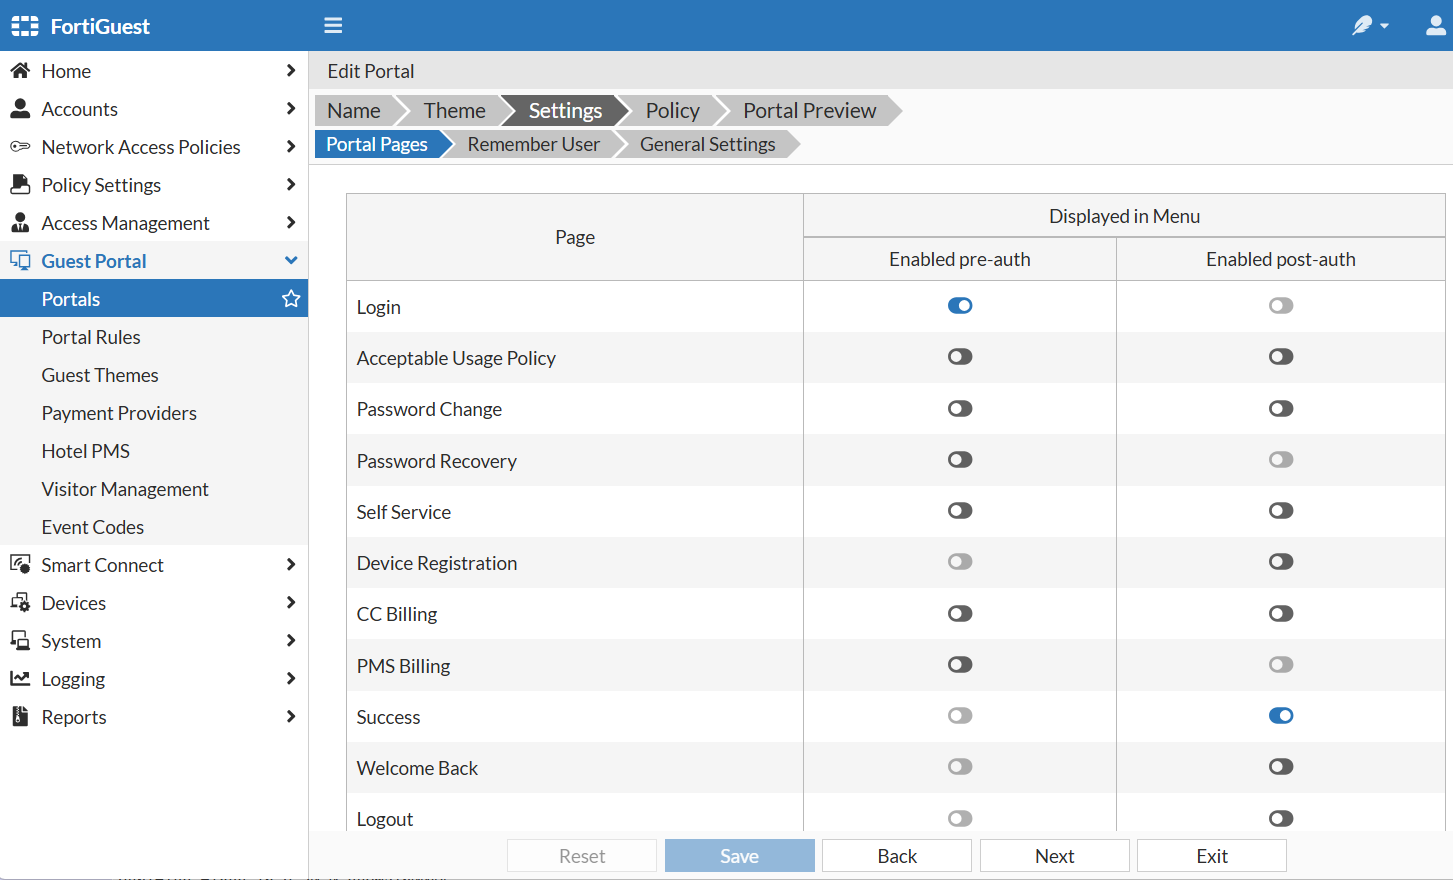1453x880 pixels.
Task: Enable Acceptable Usage Policy pre-auth toggle
Action: tap(960, 356)
